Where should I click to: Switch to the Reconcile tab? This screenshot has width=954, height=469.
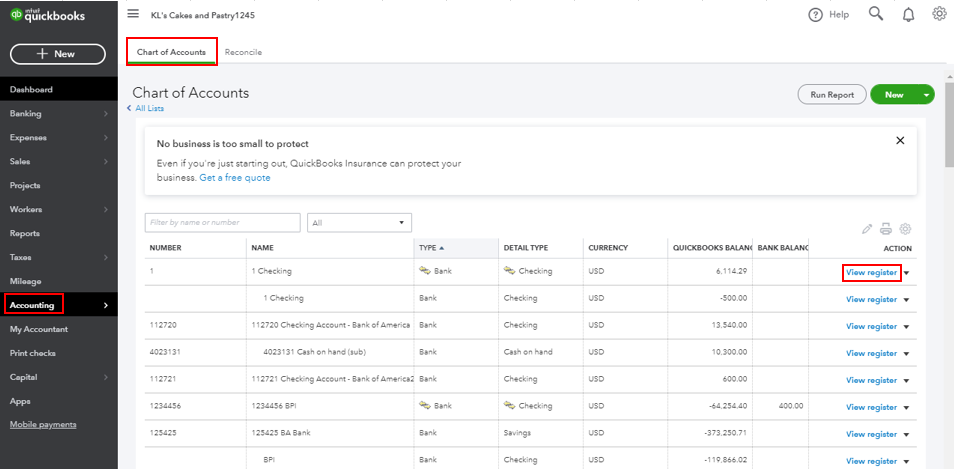[x=243, y=52]
